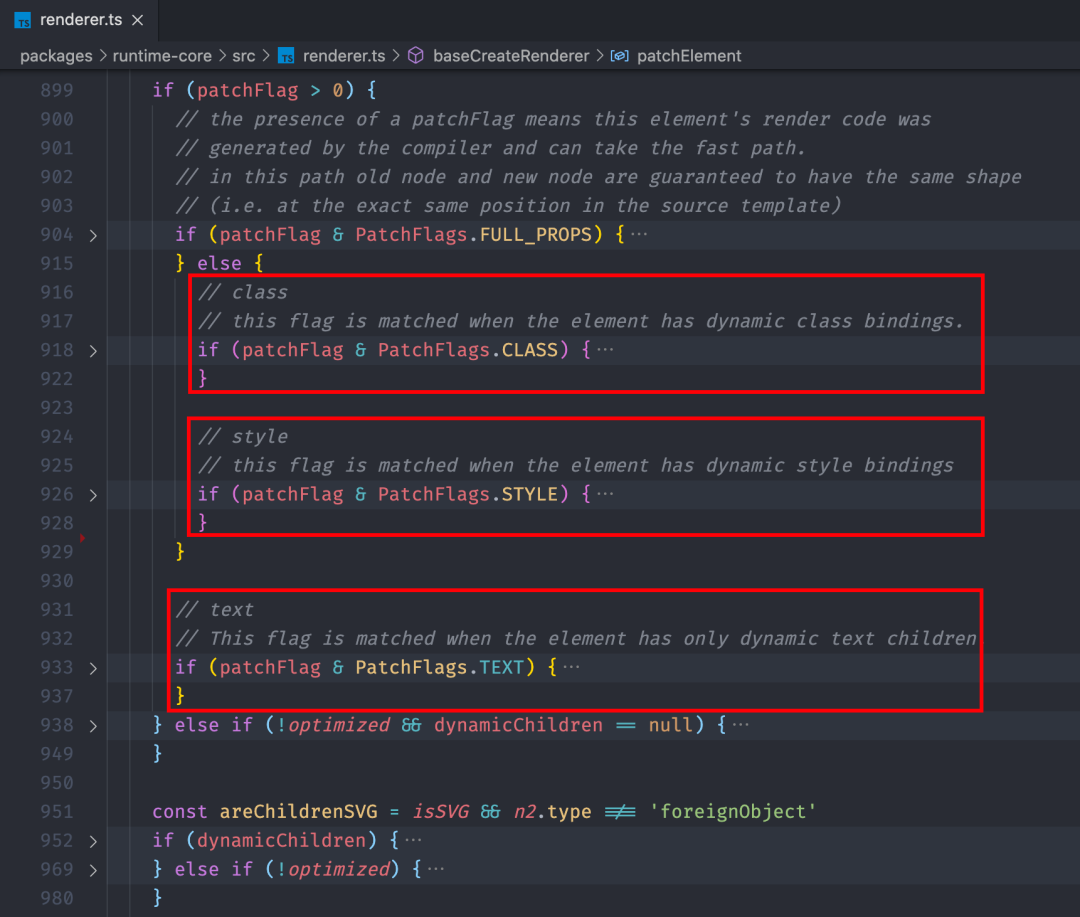The image size is (1080, 917).
Task: Click the ellipsis after dynamicChildren == null line
Action: [x=740, y=725]
